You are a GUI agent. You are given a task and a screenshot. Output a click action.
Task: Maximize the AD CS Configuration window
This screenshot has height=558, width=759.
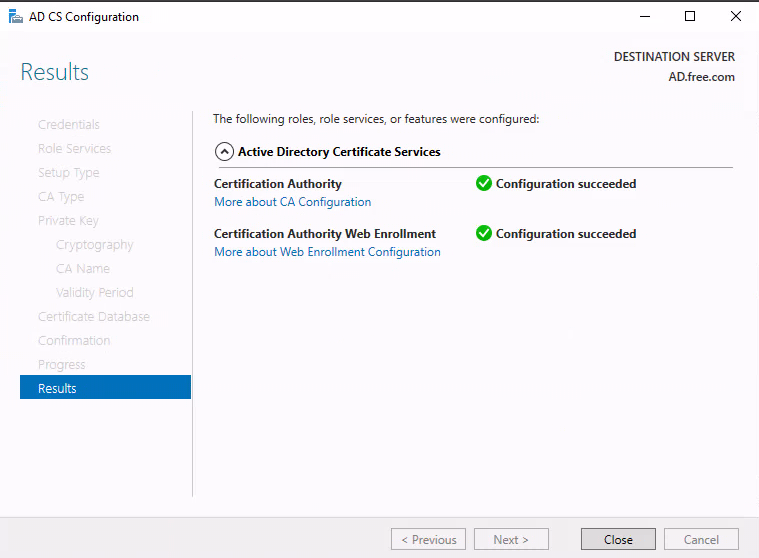click(x=690, y=16)
